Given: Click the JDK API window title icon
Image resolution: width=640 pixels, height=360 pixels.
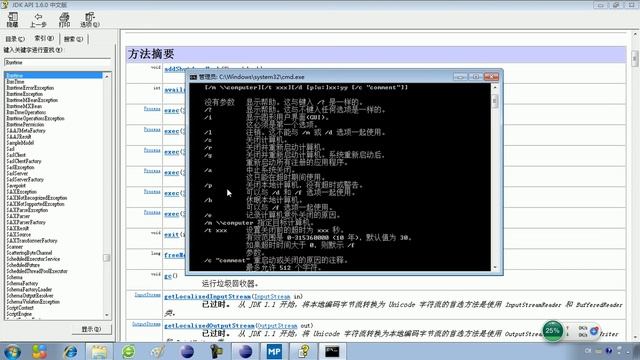Looking at the screenshot, I should tap(4, 5).
